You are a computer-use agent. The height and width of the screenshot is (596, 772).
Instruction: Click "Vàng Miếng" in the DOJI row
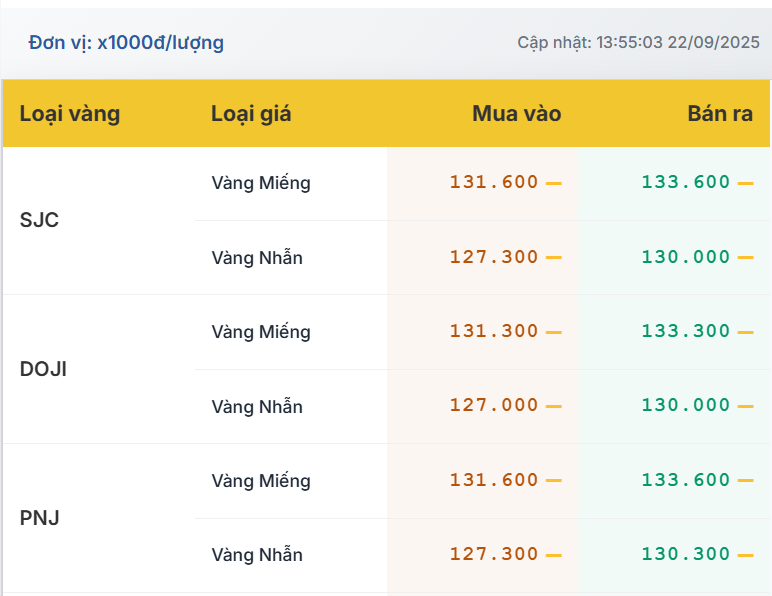(x=261, y=332)
